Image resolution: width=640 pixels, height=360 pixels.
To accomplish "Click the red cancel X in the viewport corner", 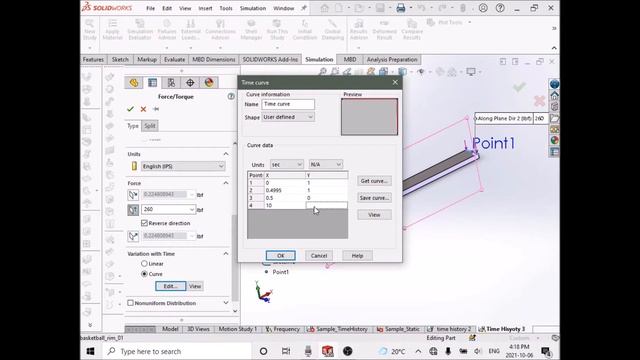I will [x=540, y=100].
